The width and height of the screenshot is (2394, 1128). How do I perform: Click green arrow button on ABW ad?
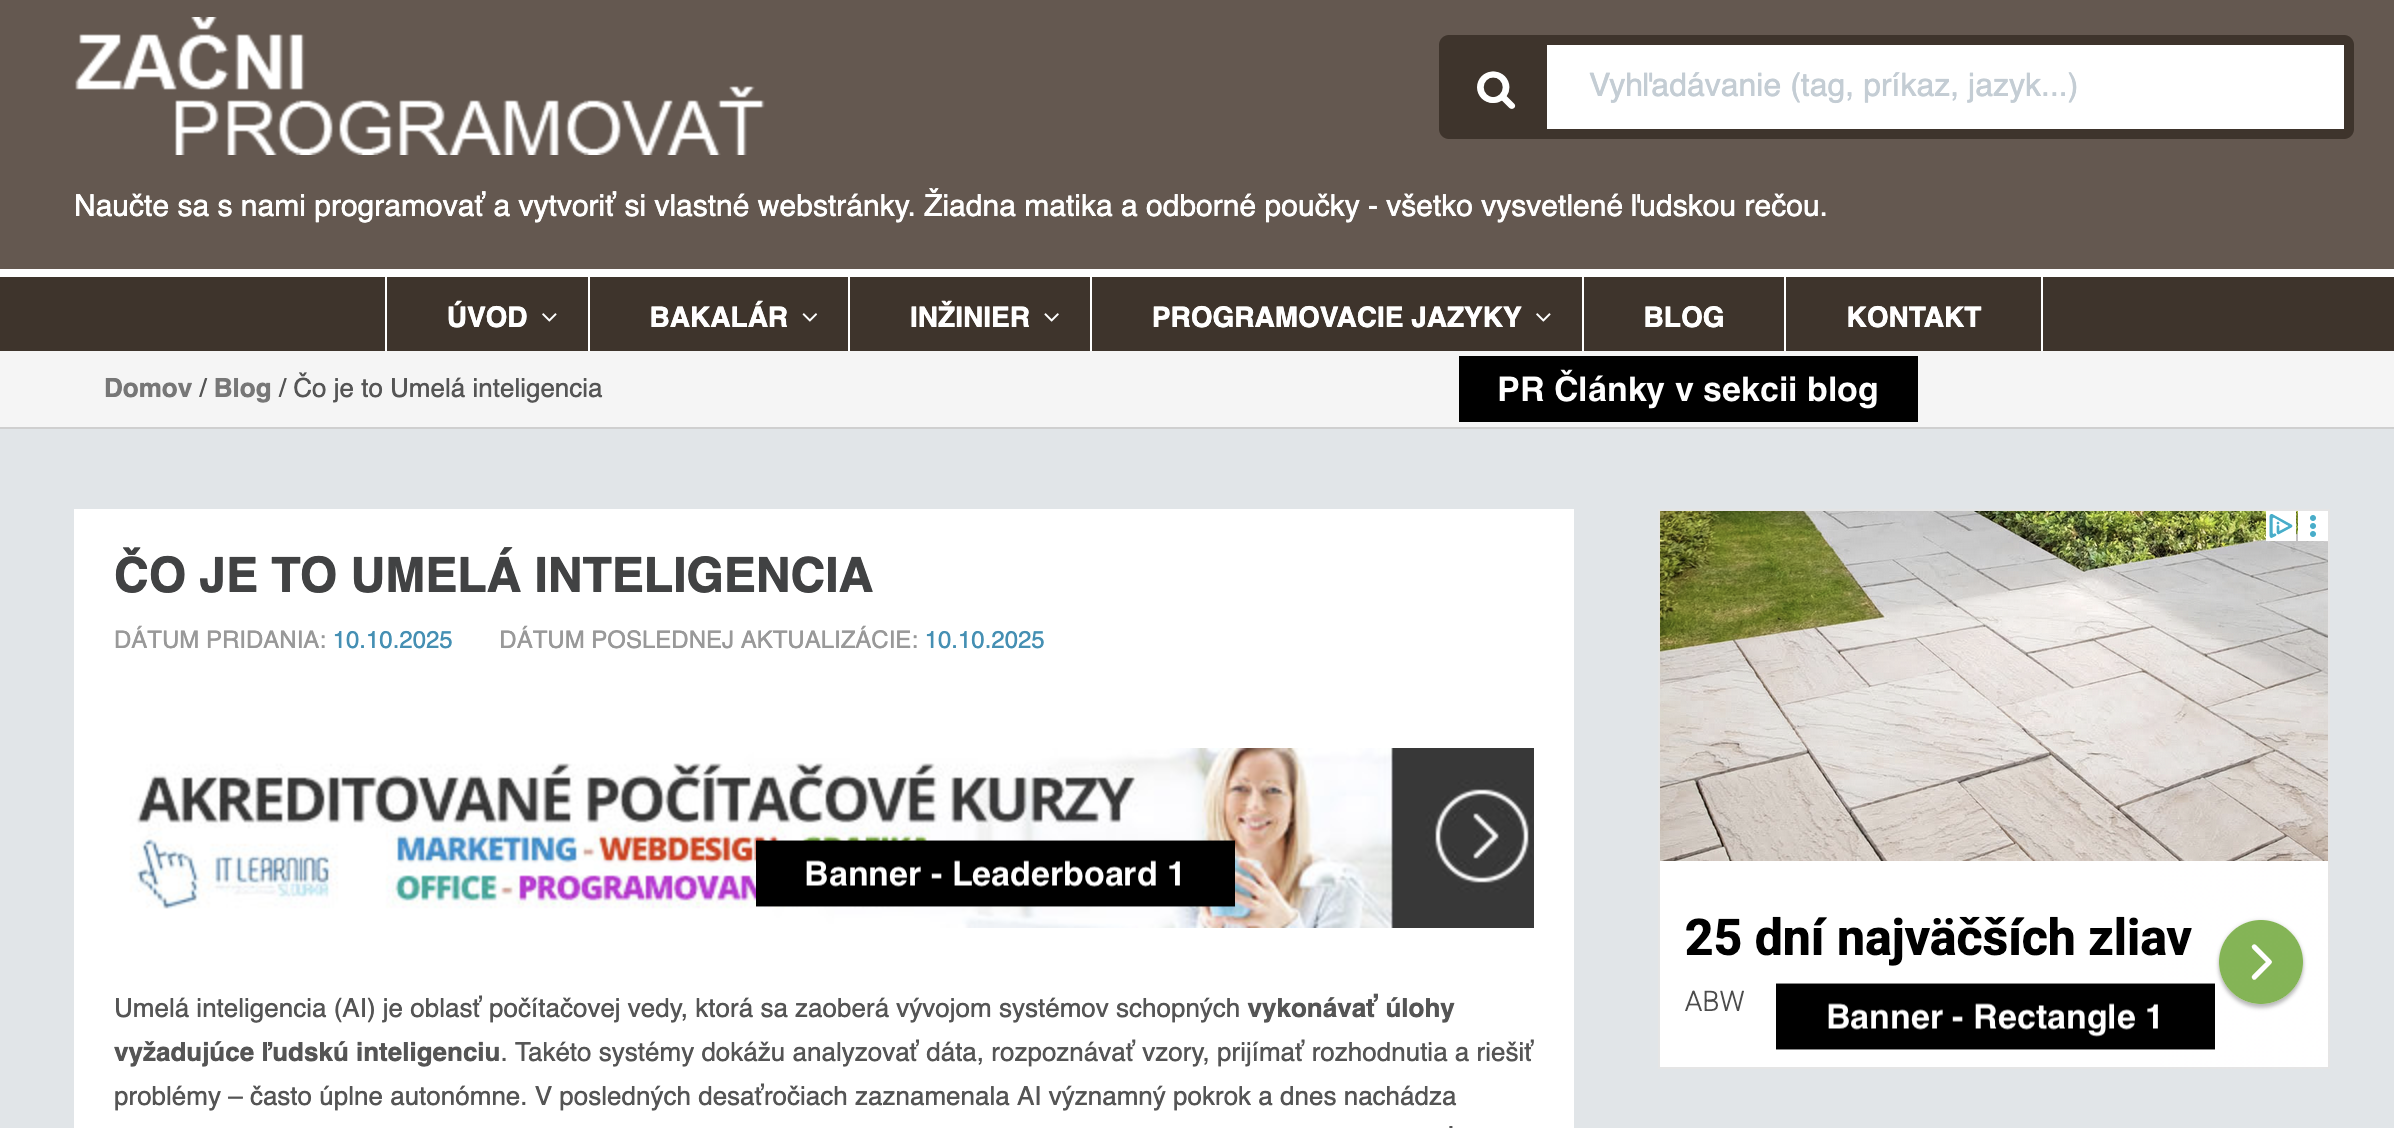click(2260, 962)
